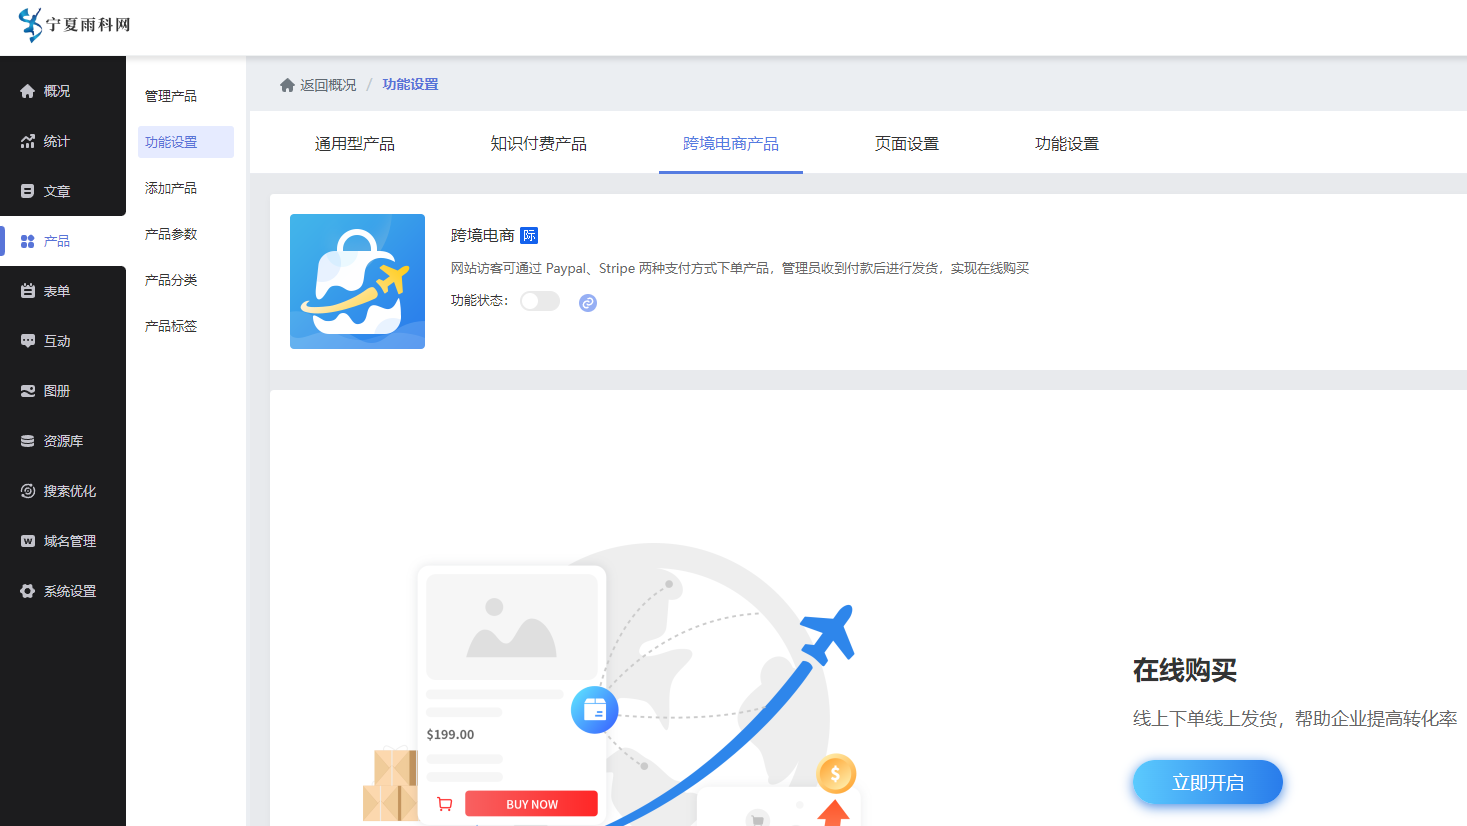This screenshot has height=826, width=1467.
Task: Click the home icon in the breadcrumb
Action: coord(287,85)
